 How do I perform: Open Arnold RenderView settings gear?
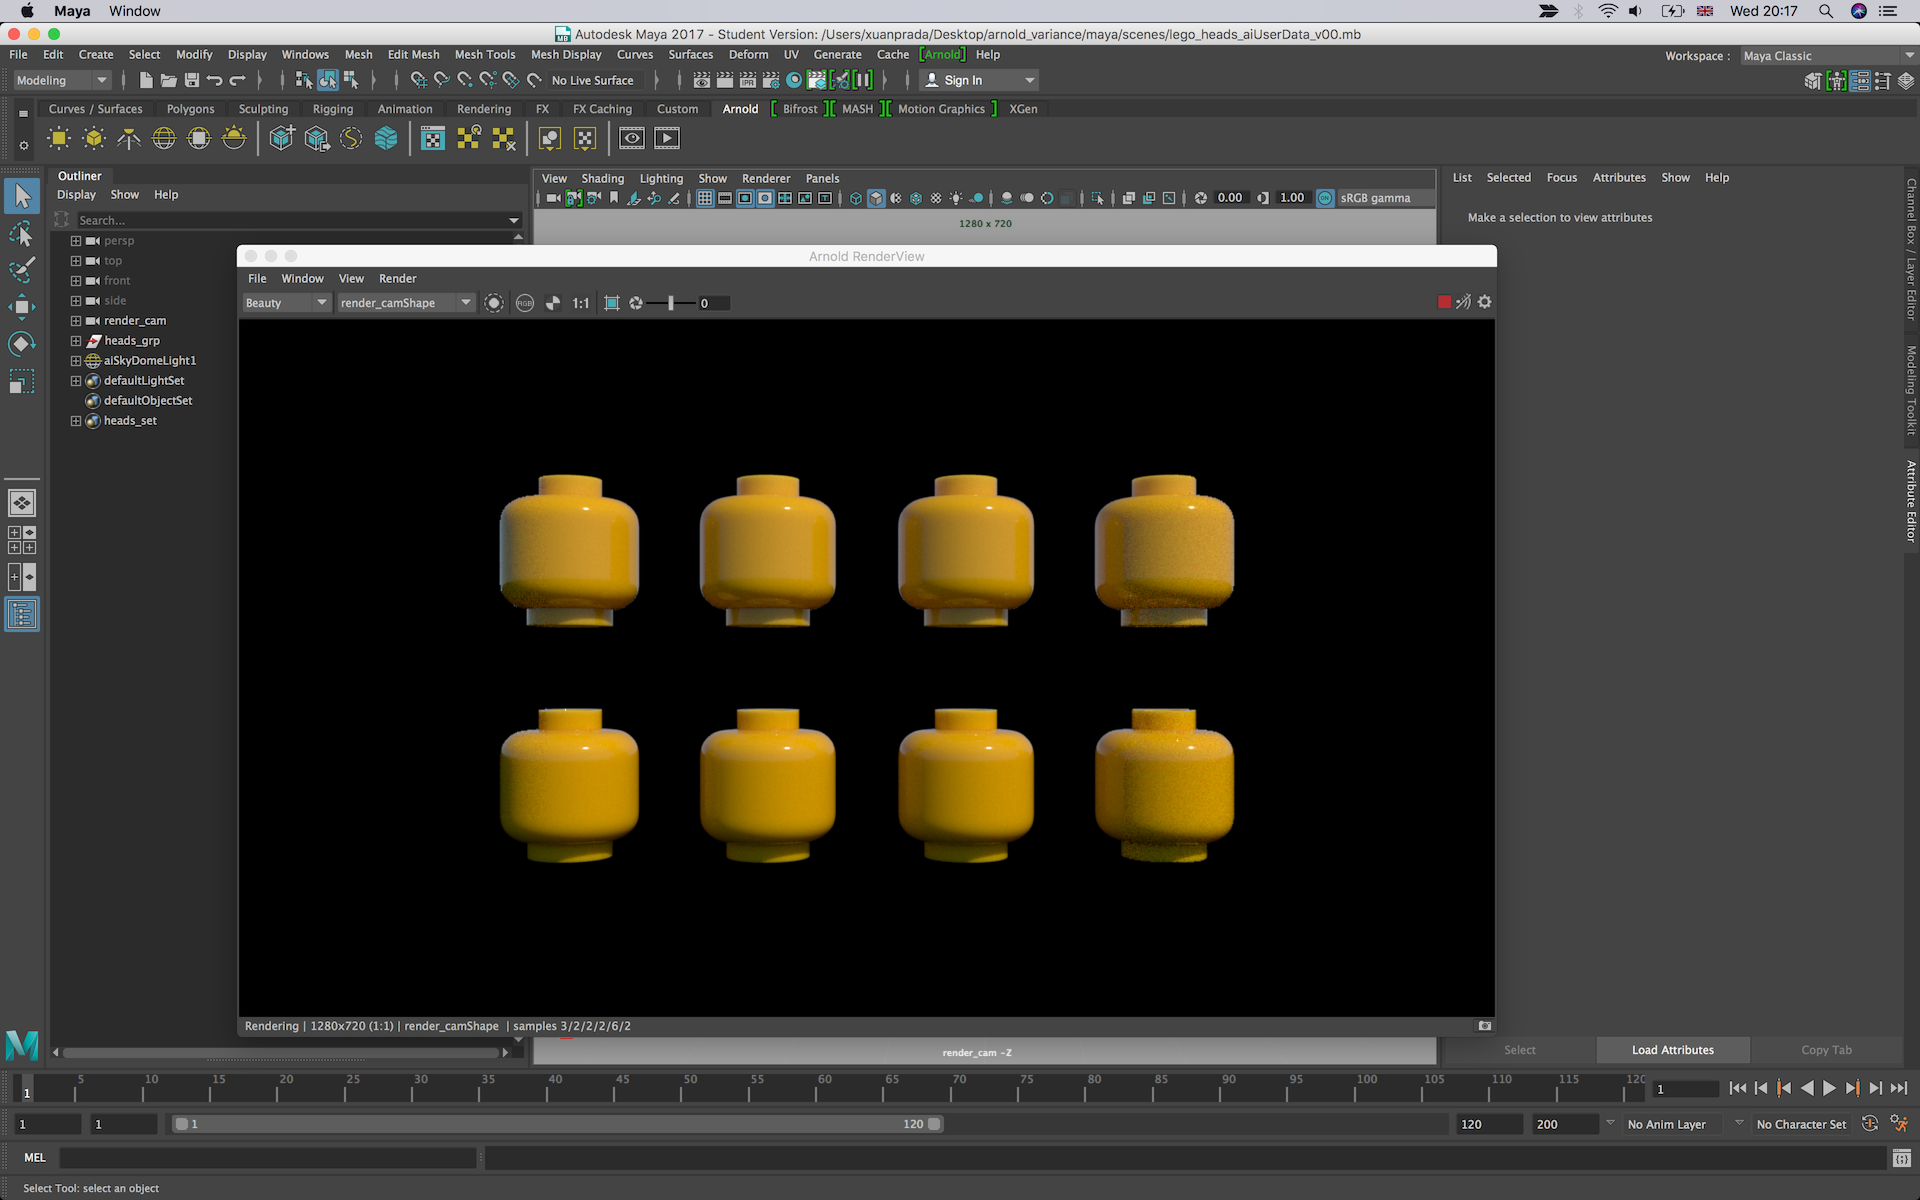tap(1485, 302)
